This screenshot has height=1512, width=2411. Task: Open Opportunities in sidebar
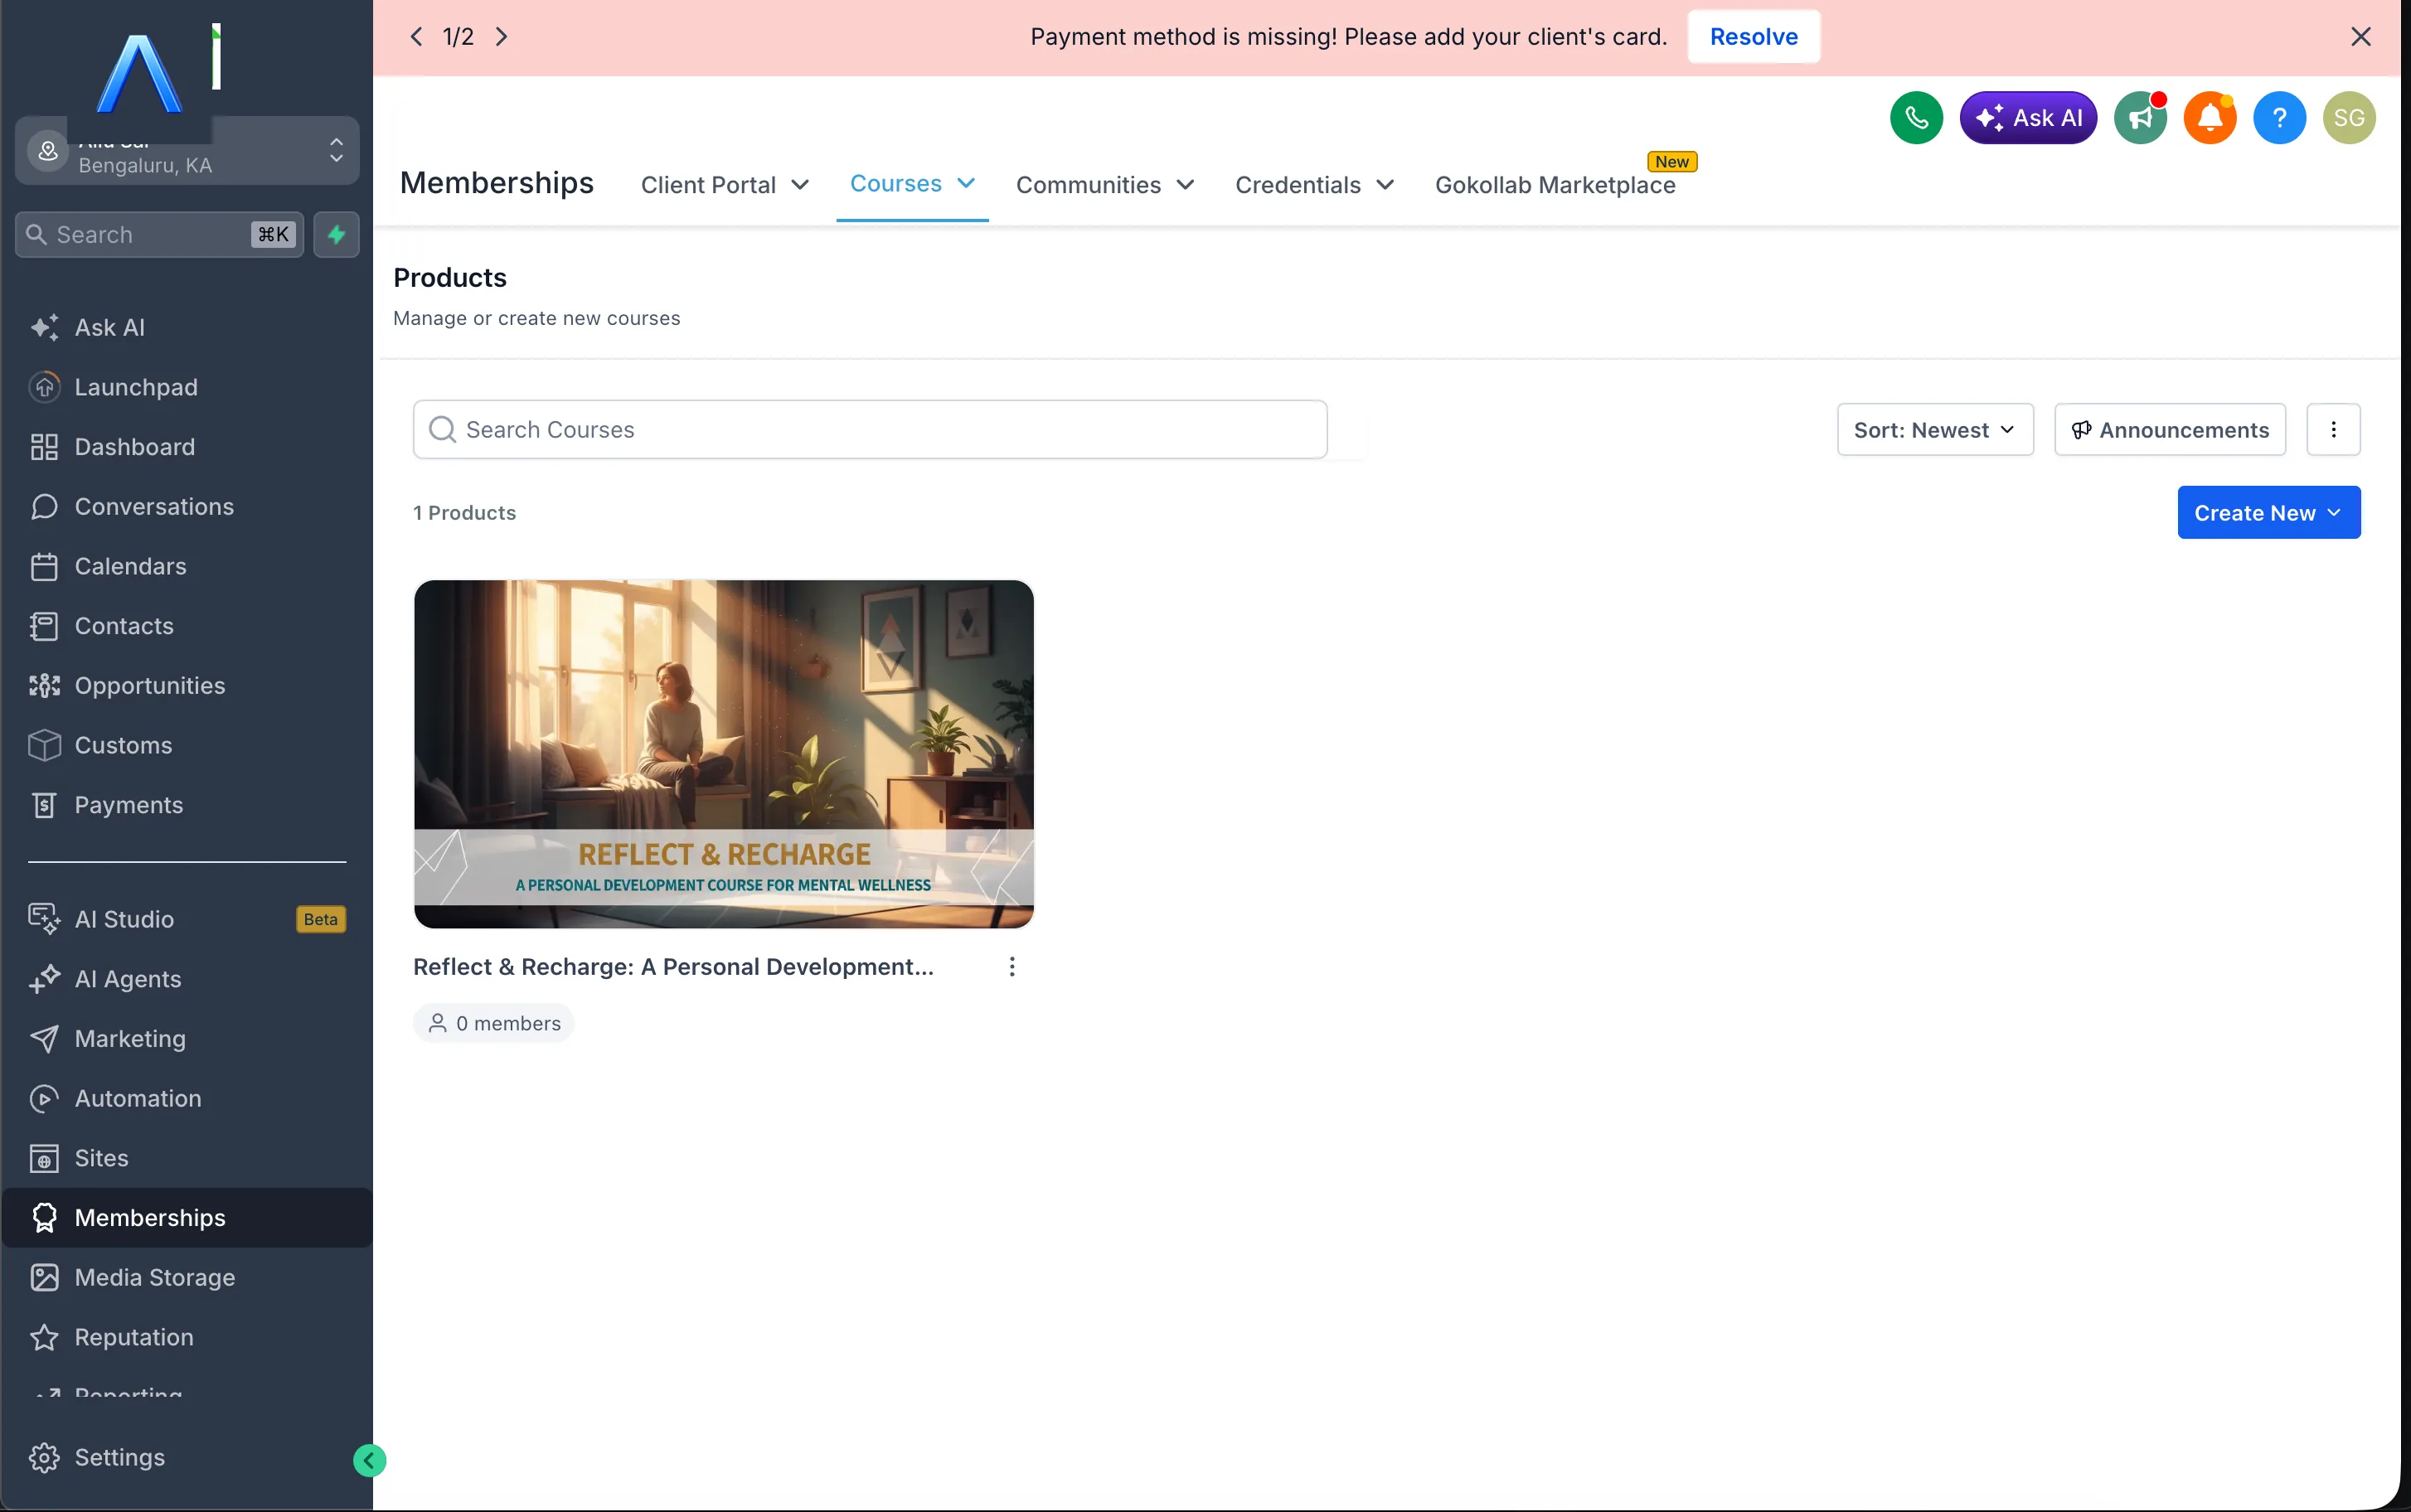click(187, 685)
